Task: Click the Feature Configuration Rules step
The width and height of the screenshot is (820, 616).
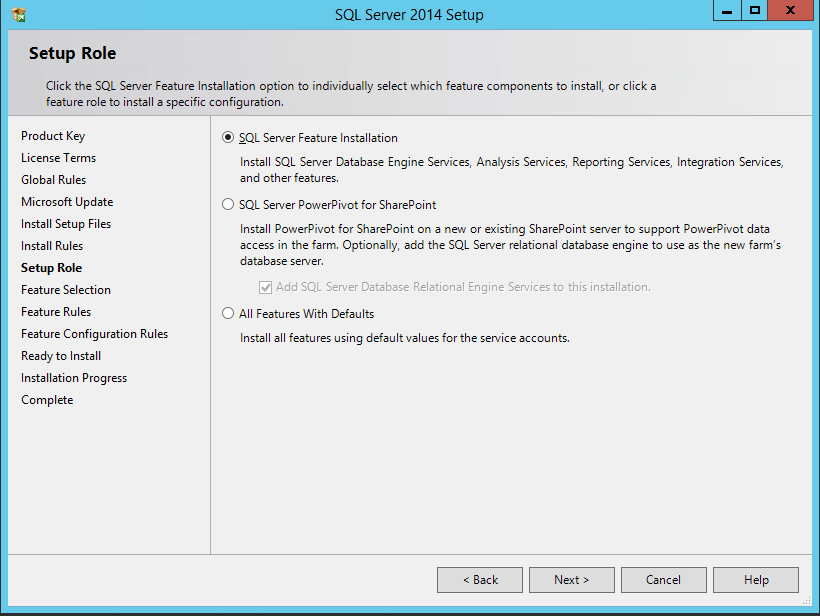Action: click(x=95, y=334)
